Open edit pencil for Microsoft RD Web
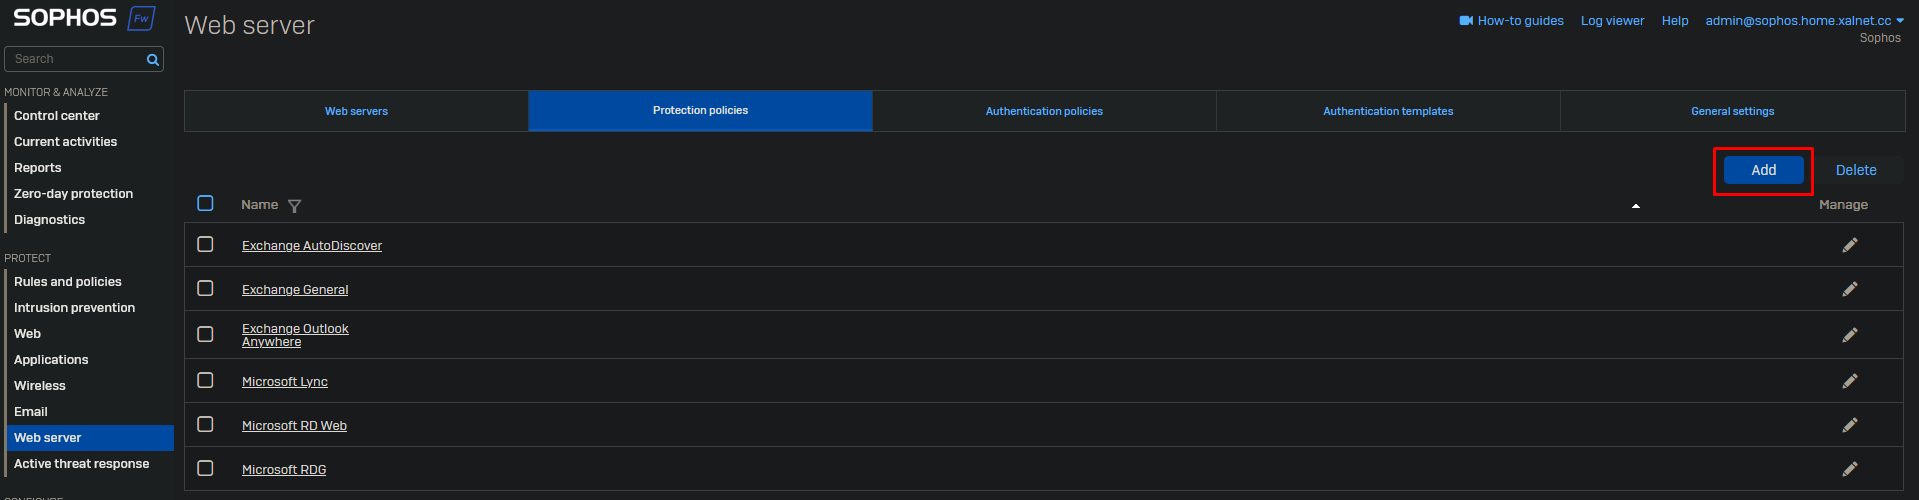Screen dimensions: 1919x500 point(1849,425)
